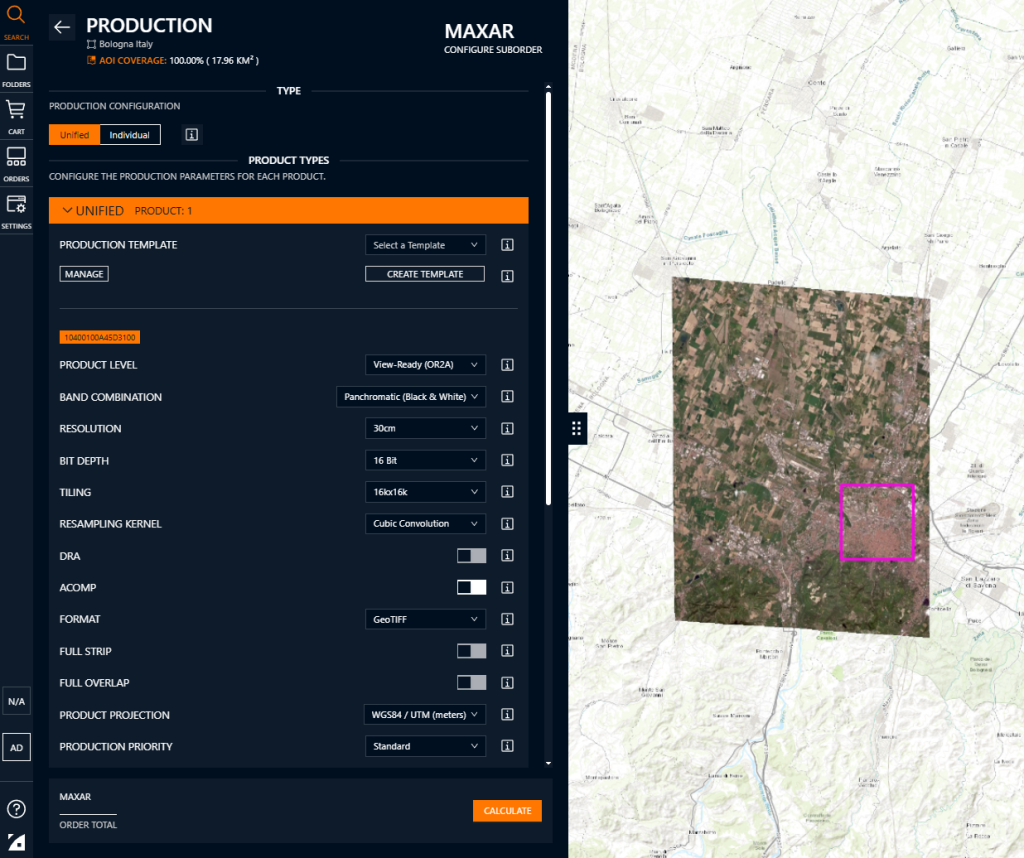
Task: Click the scroll up arrow of the panel
Action: (548, 87)
